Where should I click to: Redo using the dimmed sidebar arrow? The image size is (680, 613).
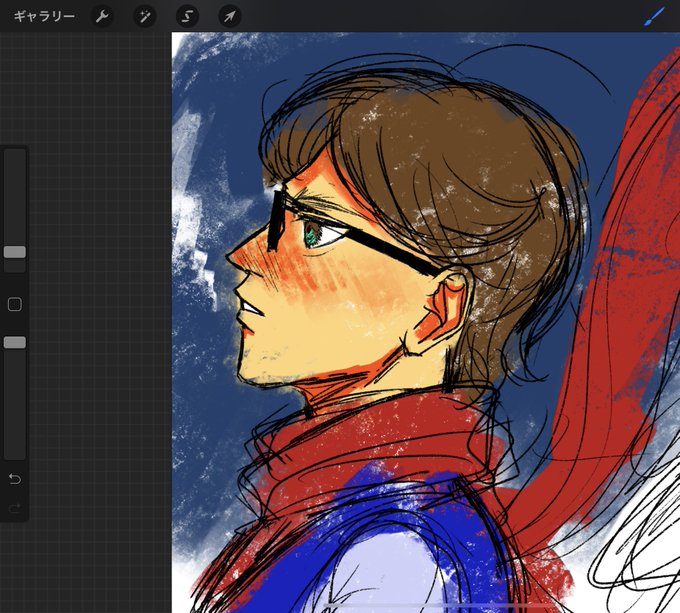coord(15,508)
